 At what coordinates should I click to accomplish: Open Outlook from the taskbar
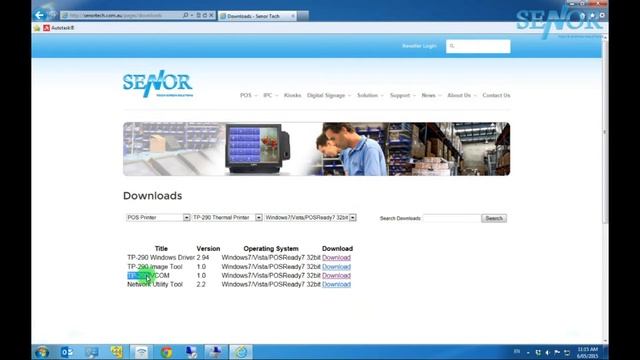pyautogui.click(x=67, y=352)
